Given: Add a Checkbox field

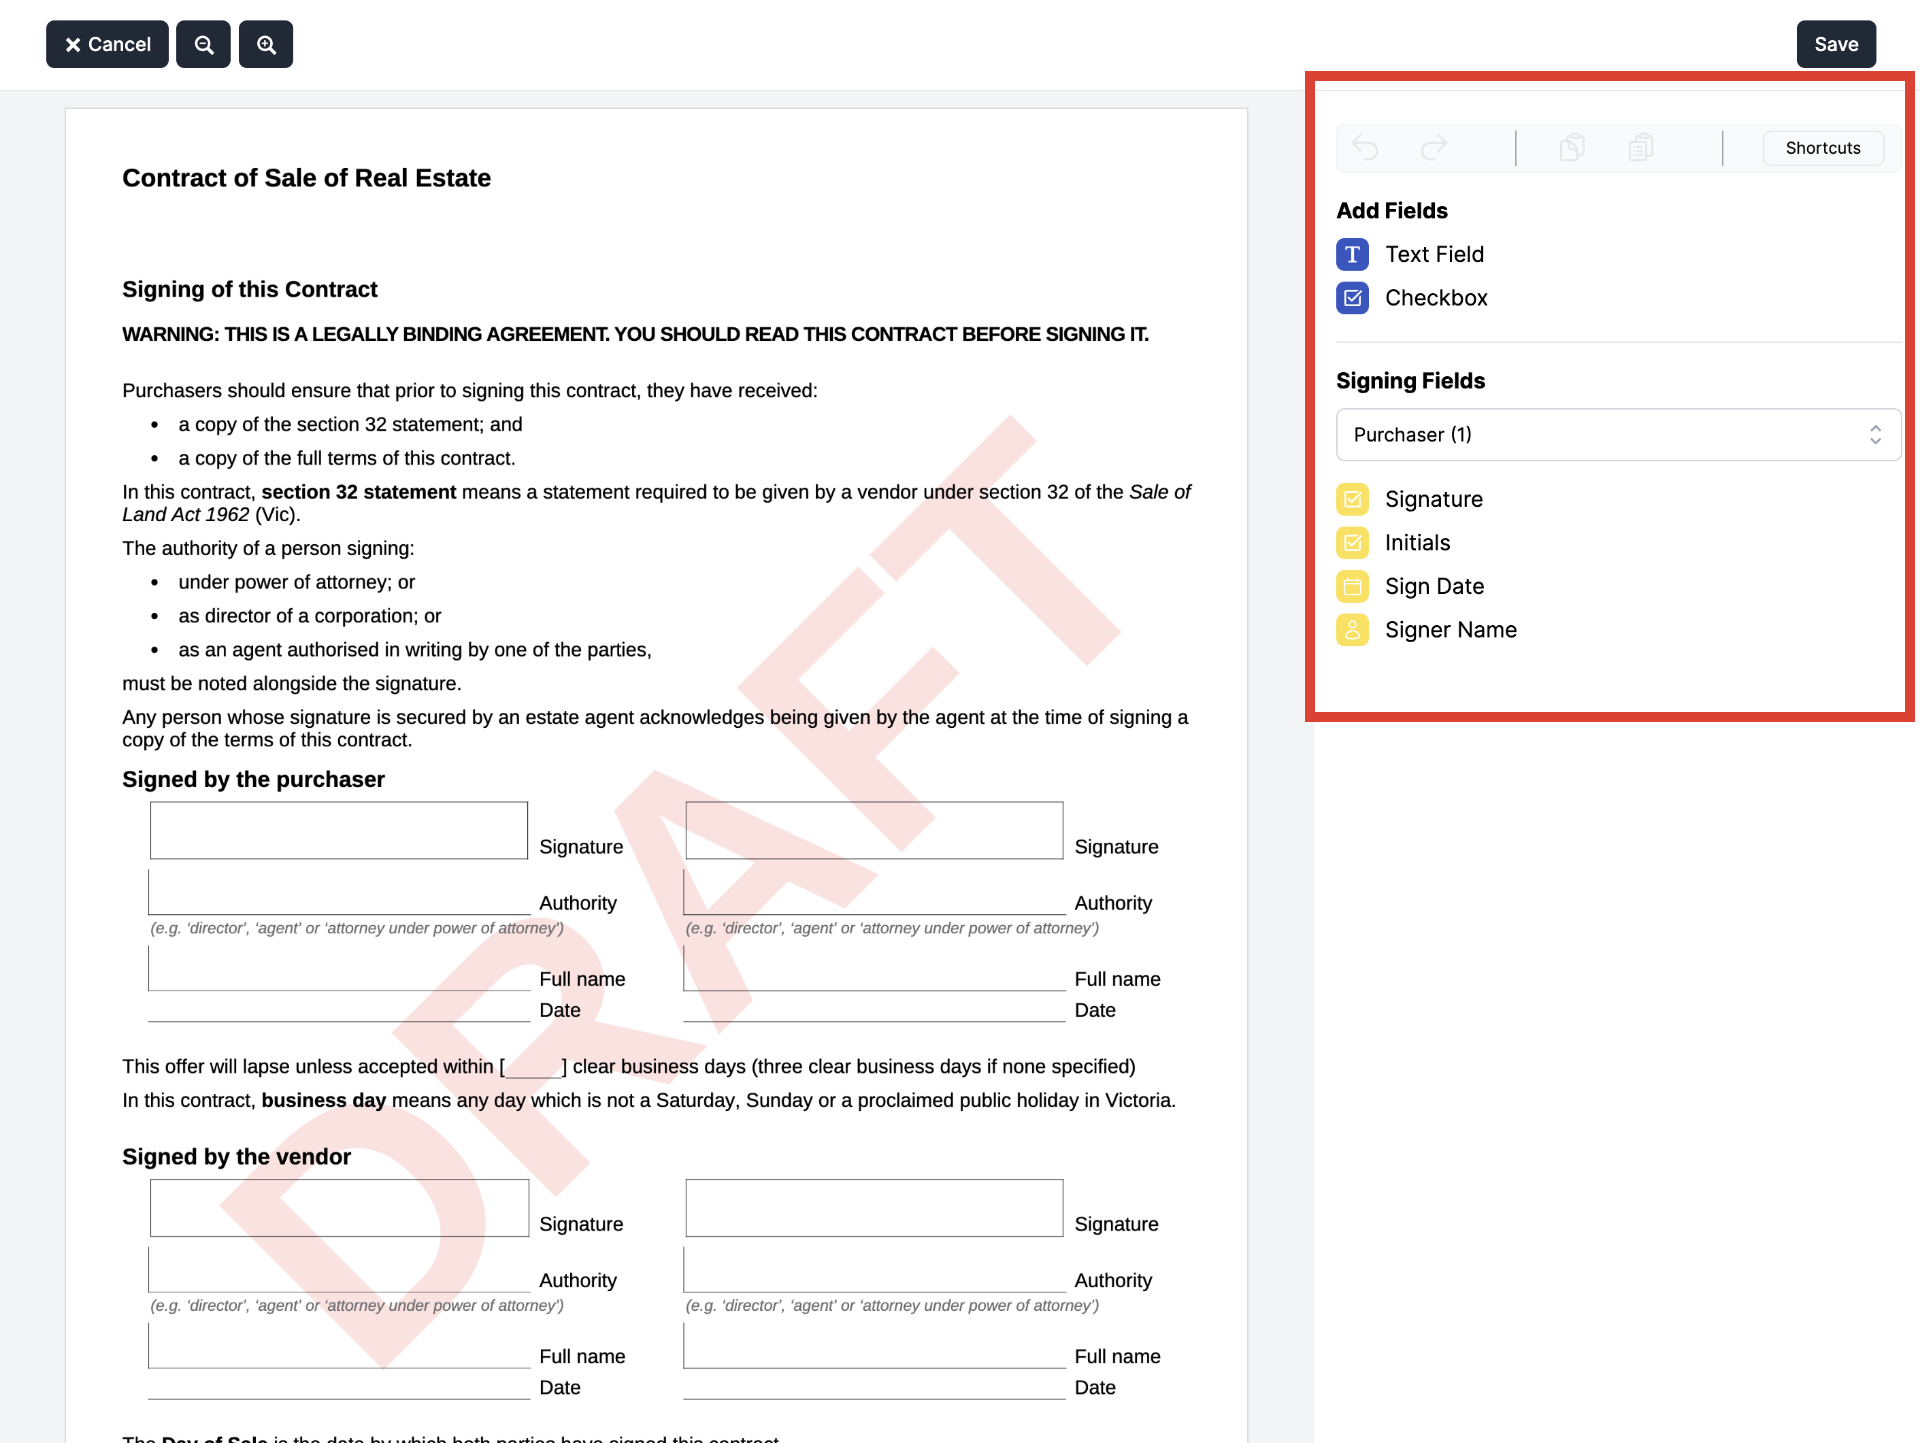Looking at the screenshot, I should [1436, 298].
